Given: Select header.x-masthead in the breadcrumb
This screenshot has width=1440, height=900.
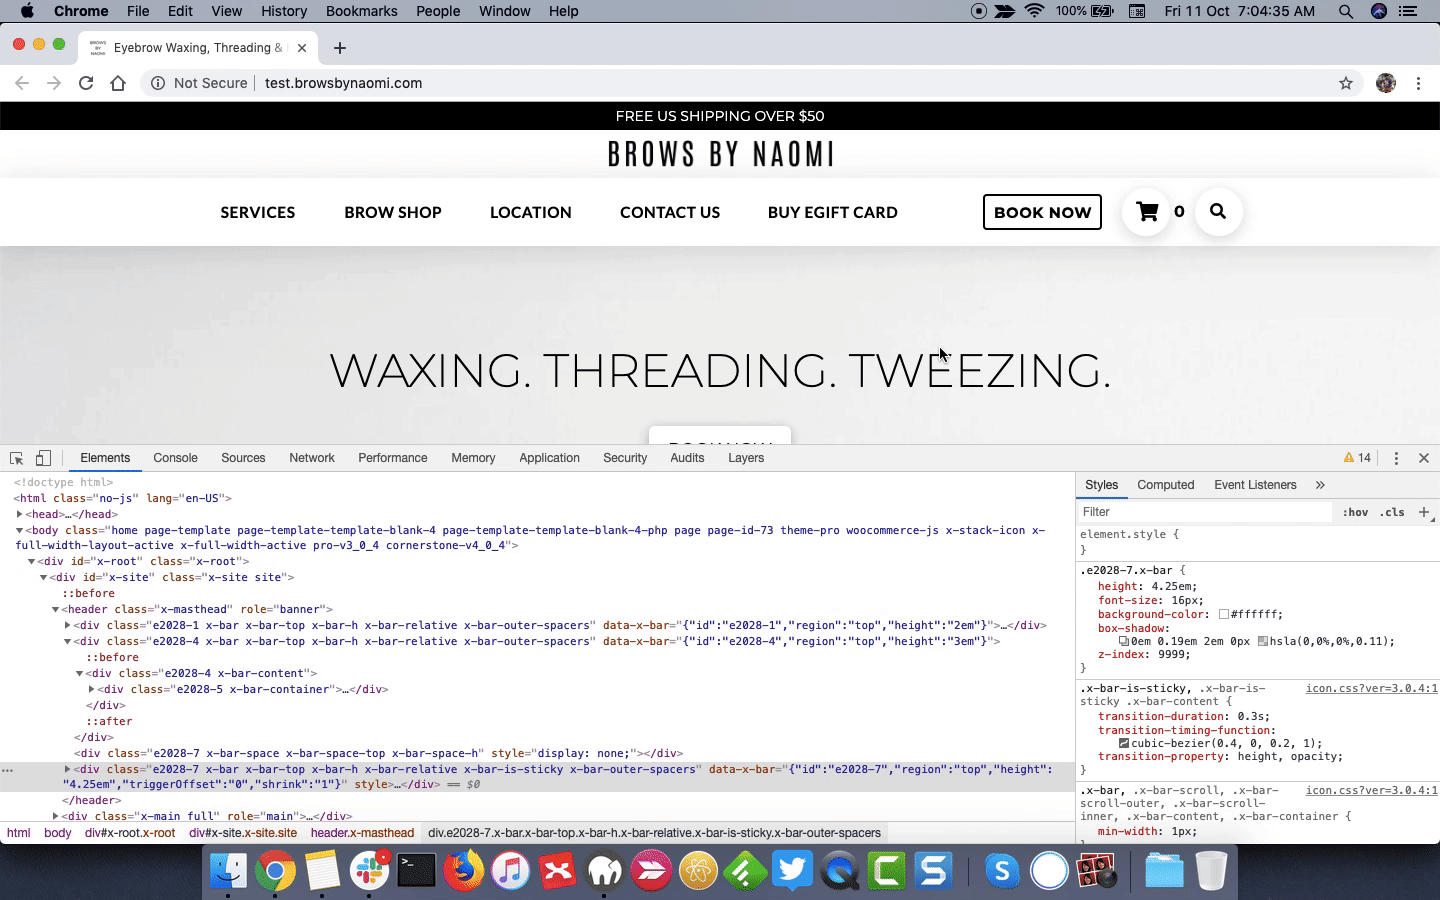Looking at the screenshot, I should click(362, 833).
